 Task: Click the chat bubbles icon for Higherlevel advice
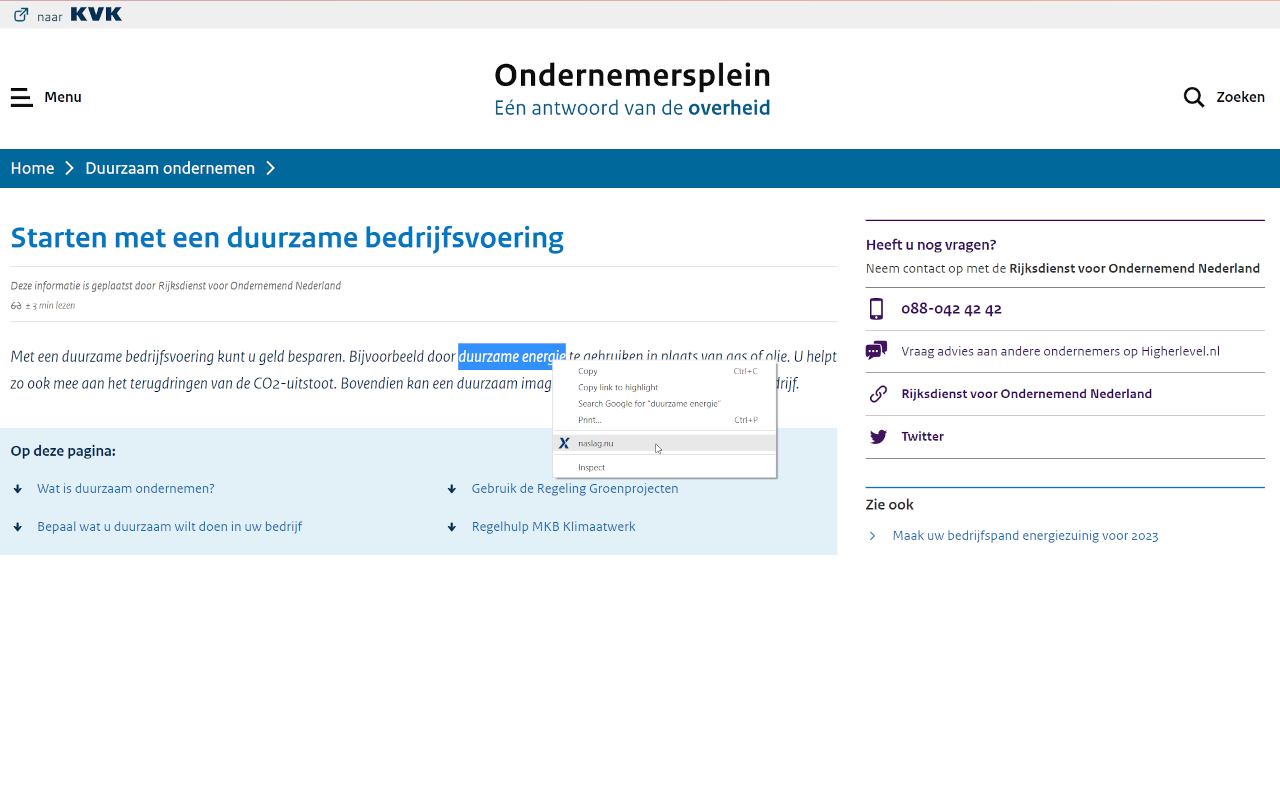pyautogui.click(x=877, y=351)
